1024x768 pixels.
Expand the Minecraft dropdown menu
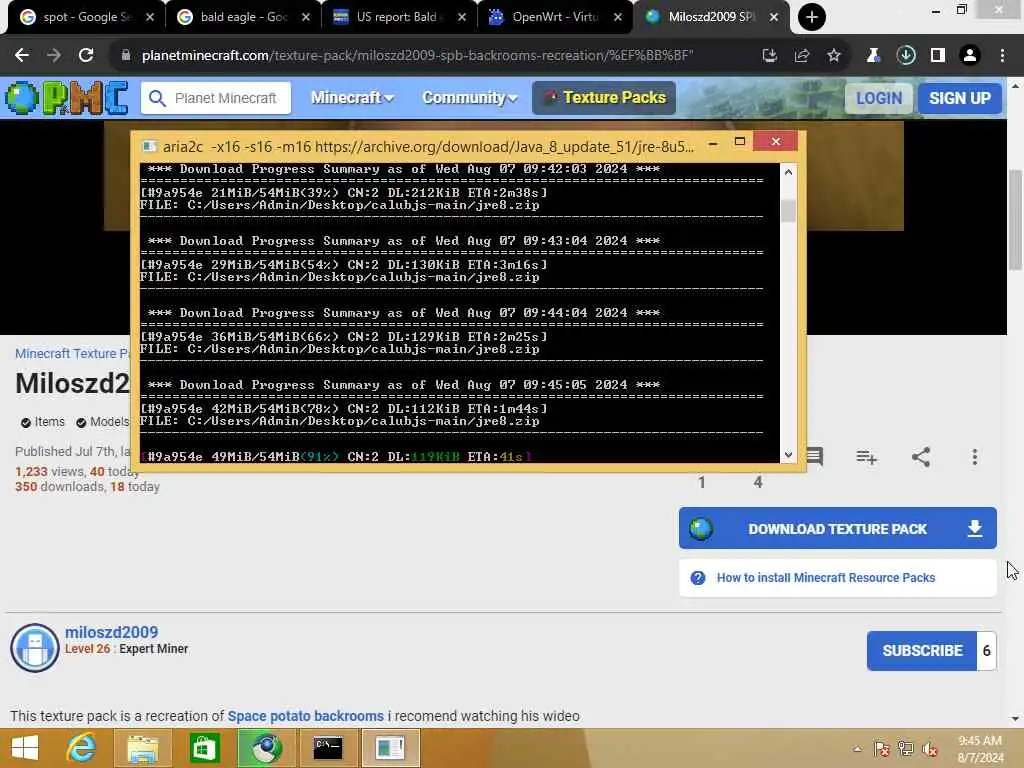[x=352, y=98]
